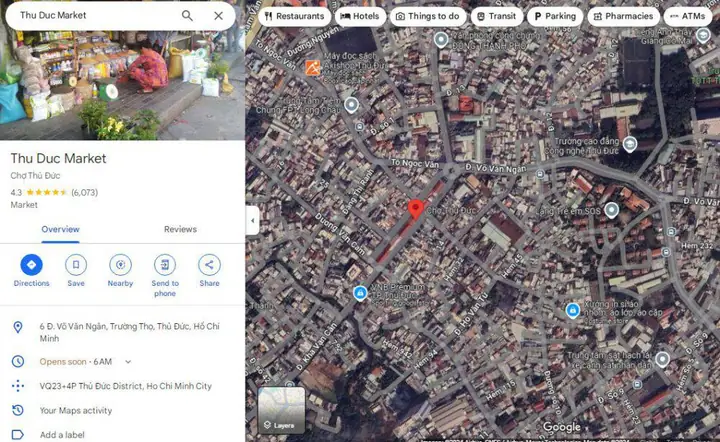
Task: Select the Parking filter chip
Action: pos(555,16)
